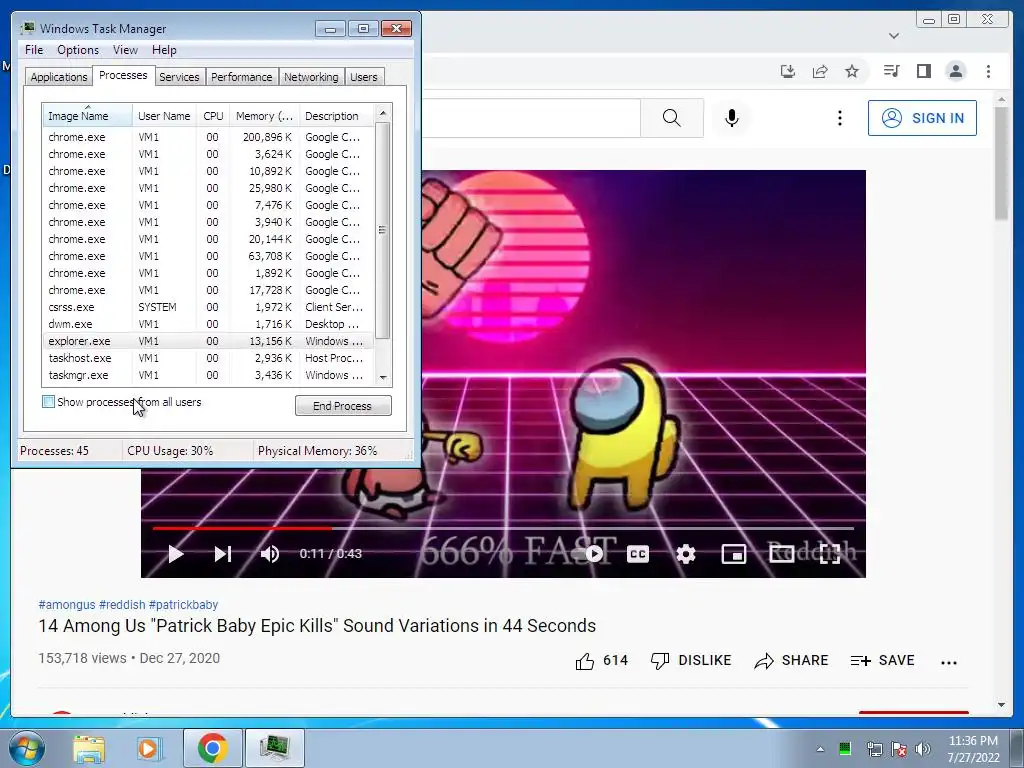Play the YouTube video
Image resolution: width=1024 pixels, height=768 pixels.
click(x=176, y=554)
